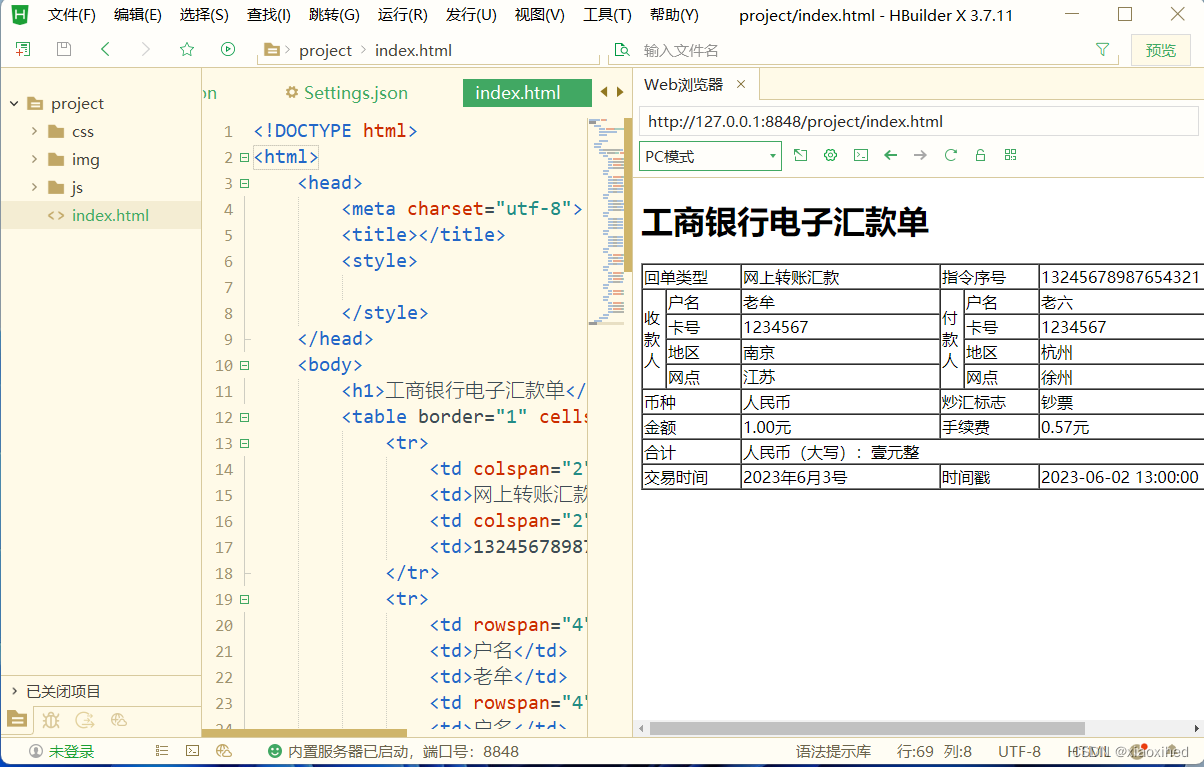Select the Web浏览器 tab
The width and height of the screenshot is (1204, 767).
point(683,85)
